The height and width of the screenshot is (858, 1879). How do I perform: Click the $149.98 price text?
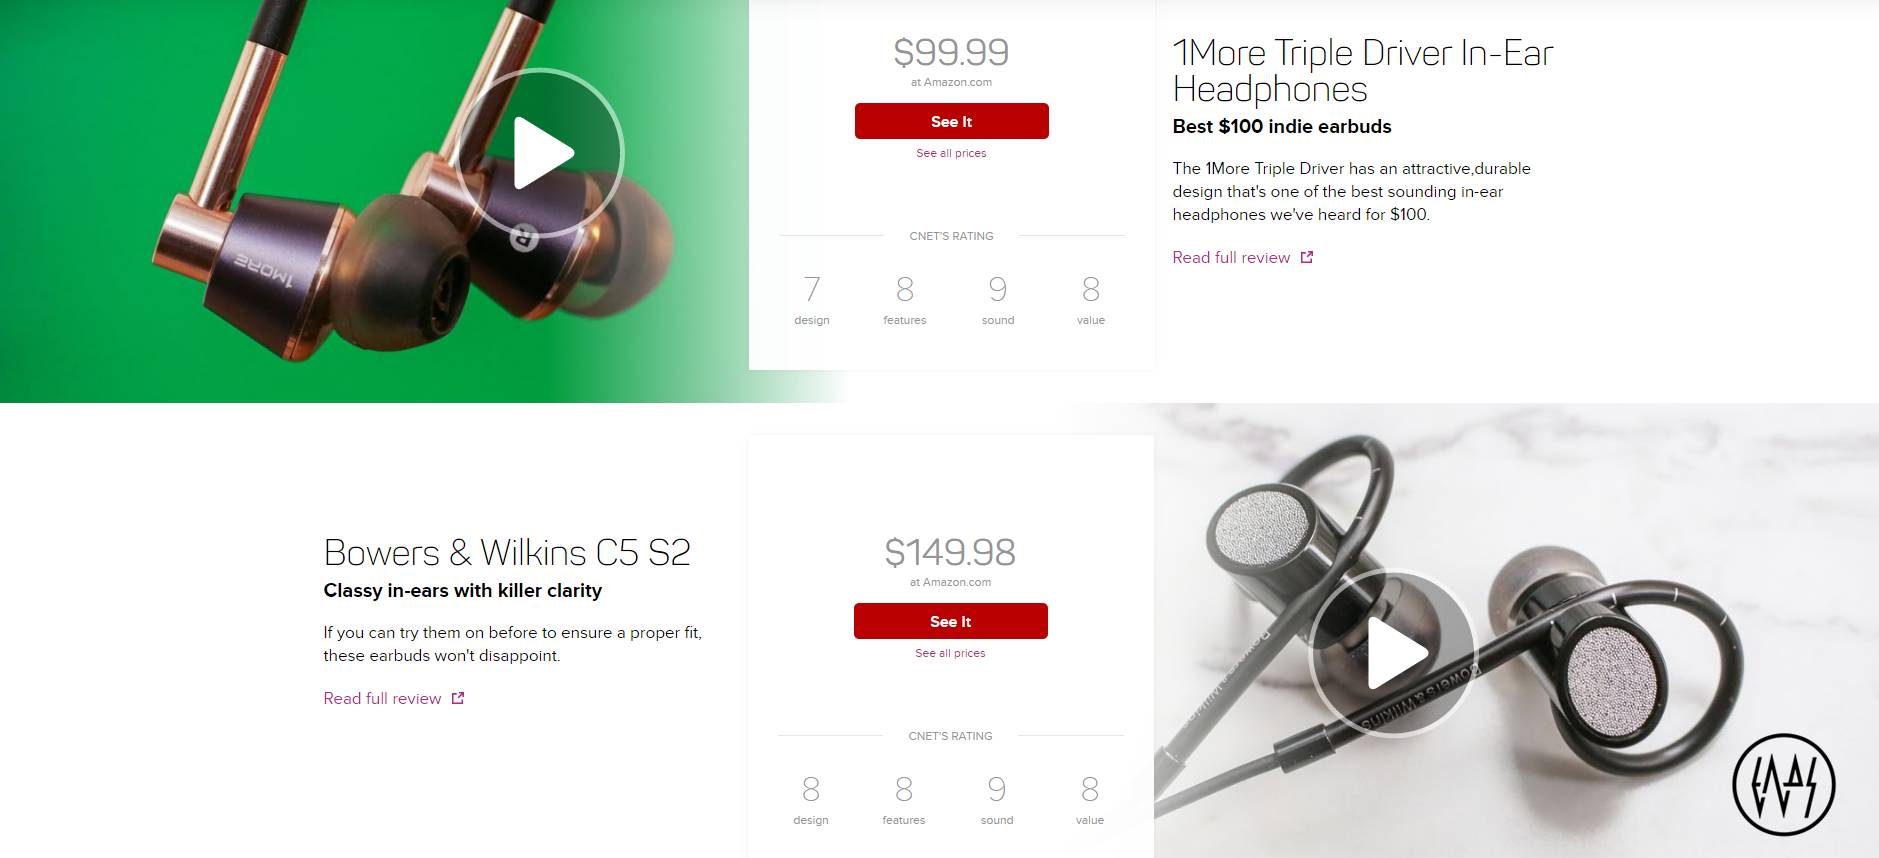click(x=950, y=552)
